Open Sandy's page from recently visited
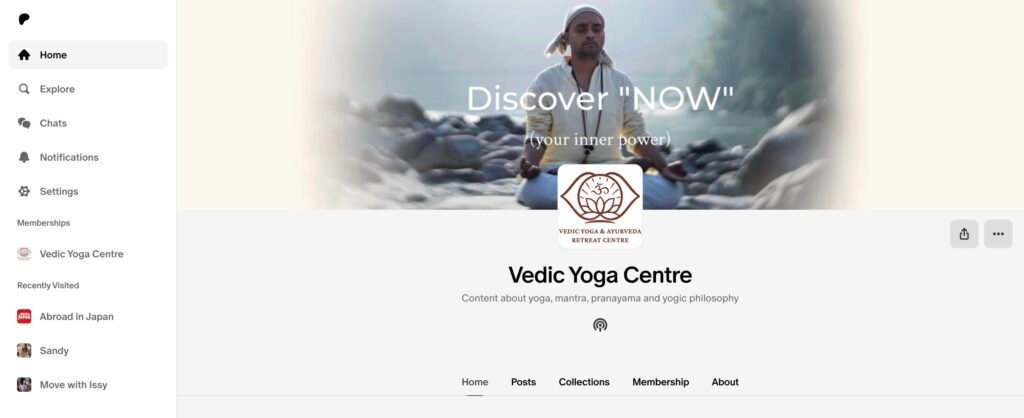Screen dimensions: 1024x418 pos(88,351)
